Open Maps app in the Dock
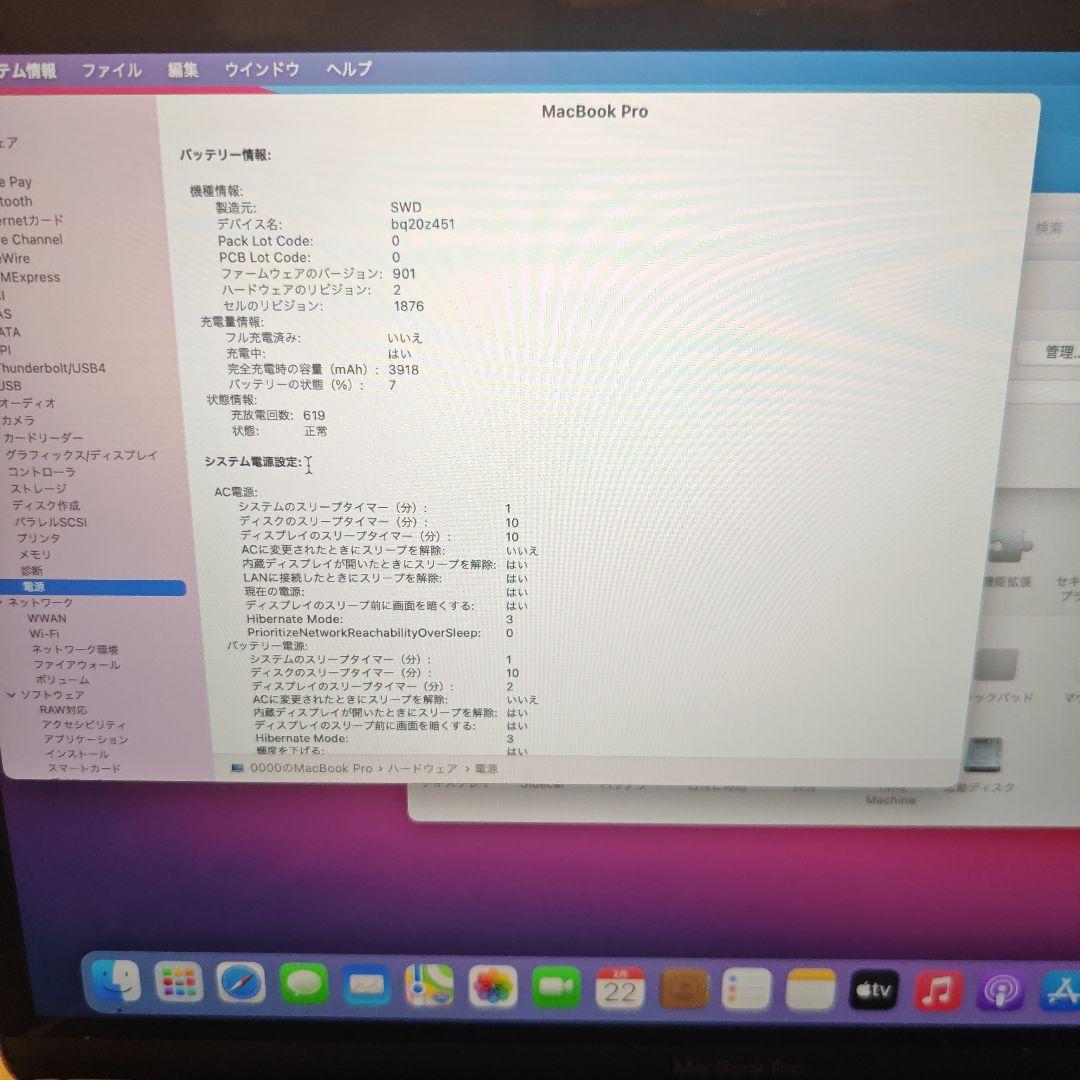The width and height of the screenshot is (1080, 1080). coord(429,986)
